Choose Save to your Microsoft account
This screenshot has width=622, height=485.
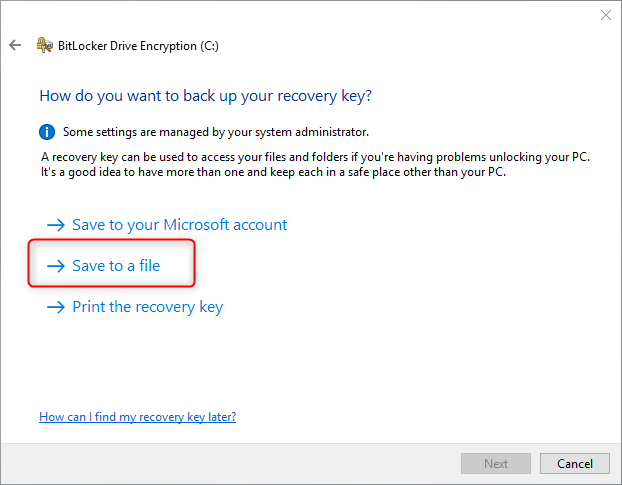tap(179, 225)
